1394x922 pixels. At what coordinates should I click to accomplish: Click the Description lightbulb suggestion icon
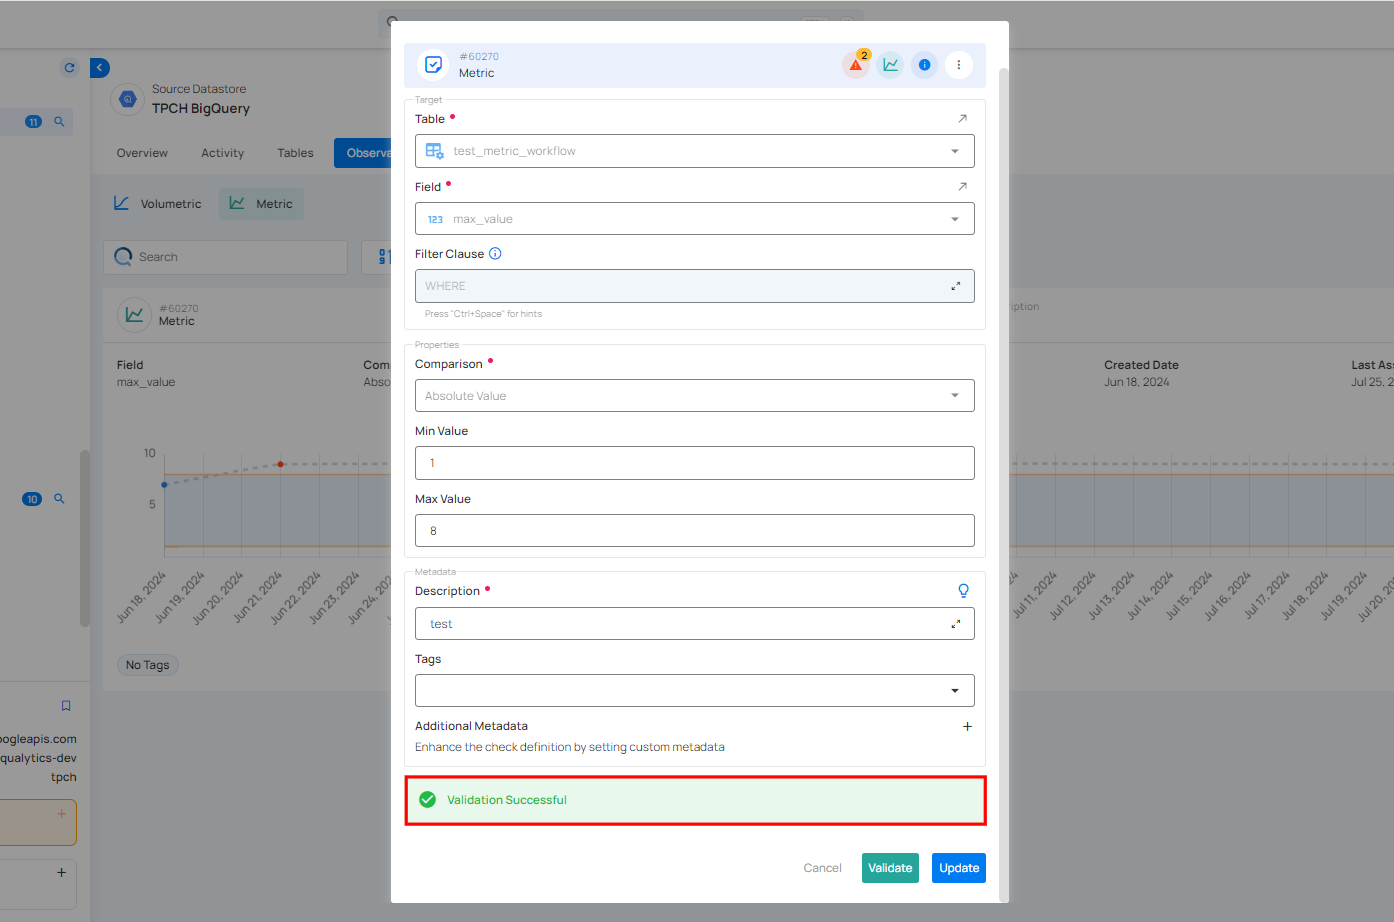coord(963,591)
